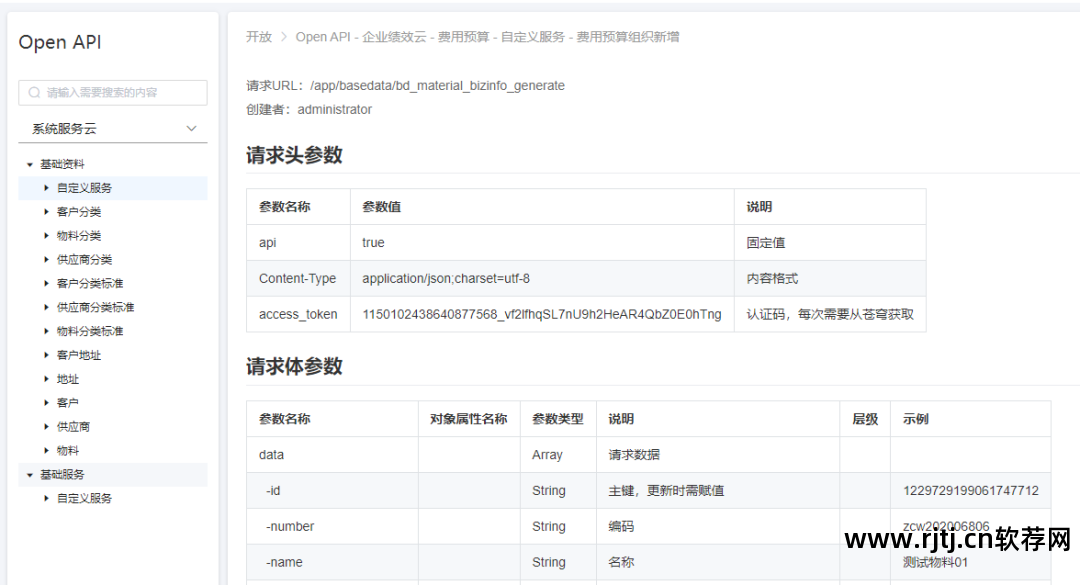The width and height of the screenshot is (1080, 585).
Task: Click the 层级 column header
Action: [864, 419]
